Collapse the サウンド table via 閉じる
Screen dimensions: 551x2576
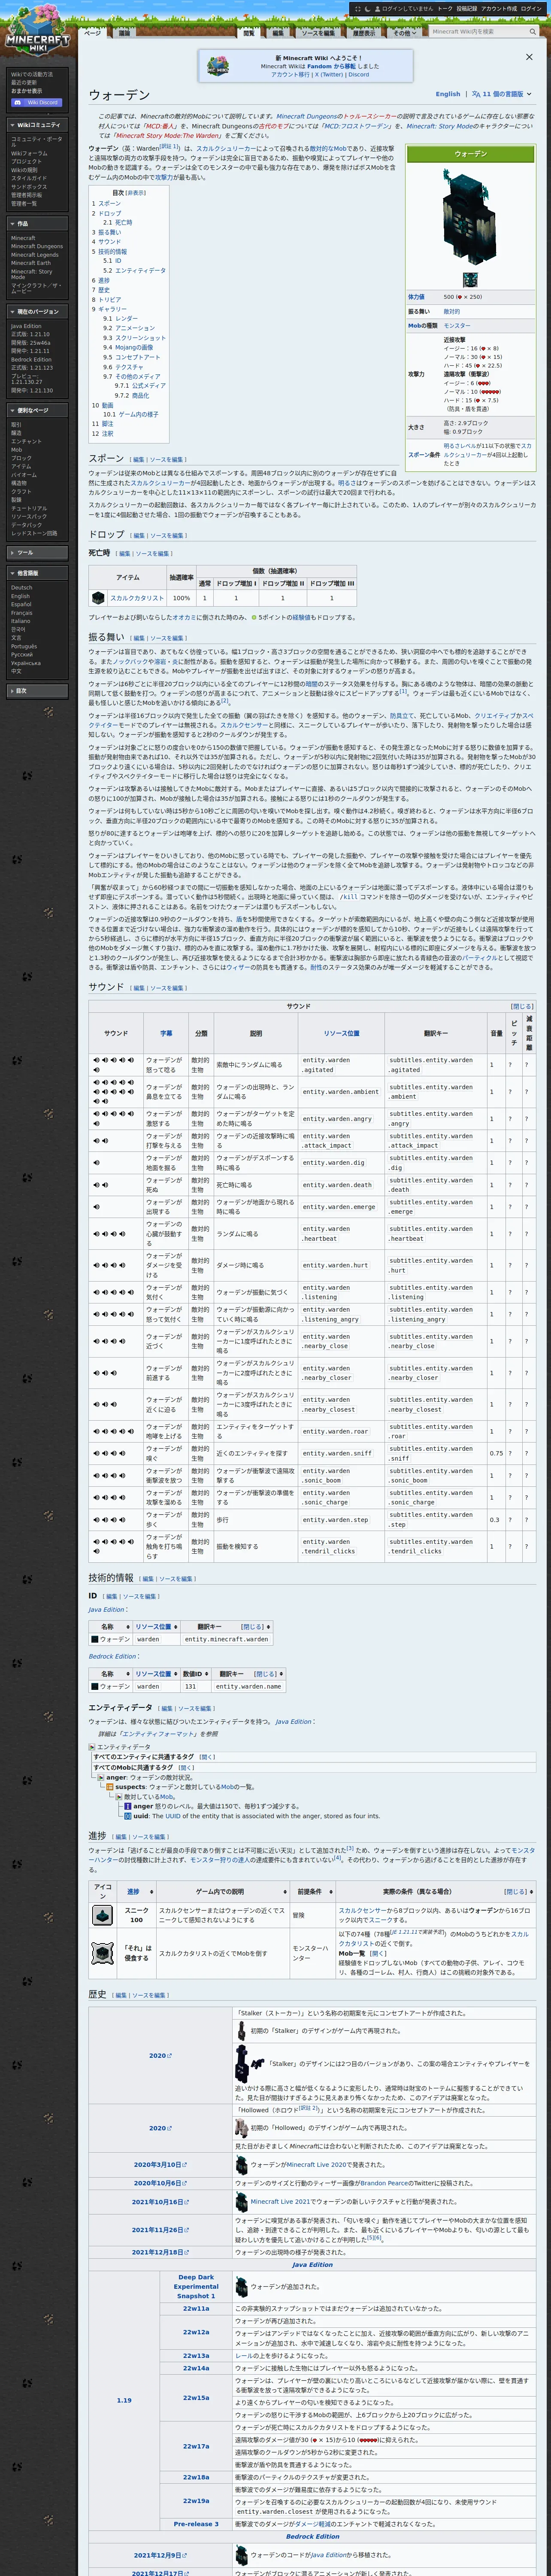pos(522,1006)
